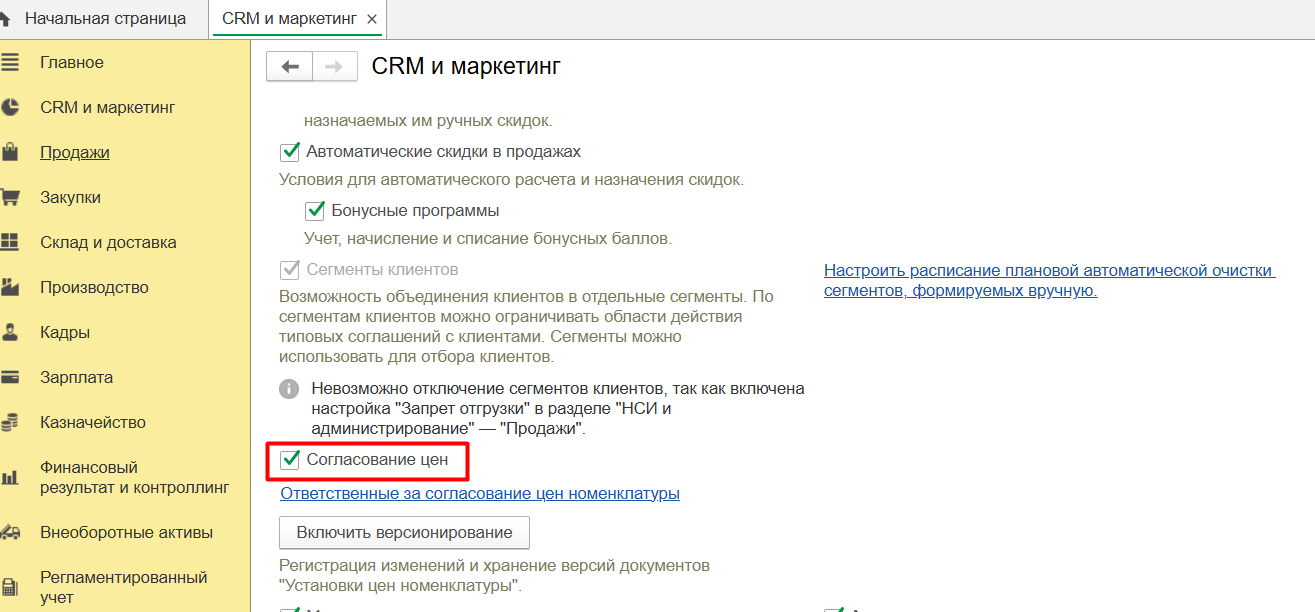Screen dimensions: 1315x612
Task: Close the CRM и маркетинг tab
Action: pyautogui.click(x=373, y=20)
